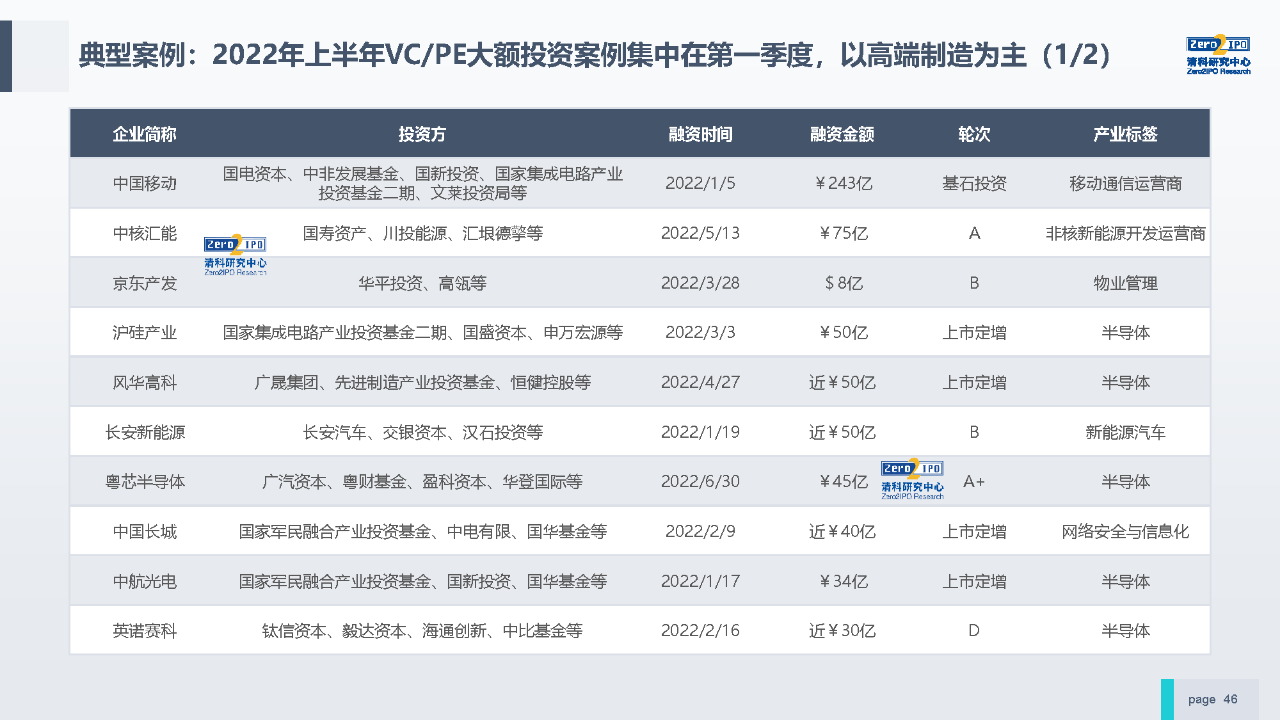Select company name 长安新能源
Screen dimensions: 1280x720
coord(145,433)
